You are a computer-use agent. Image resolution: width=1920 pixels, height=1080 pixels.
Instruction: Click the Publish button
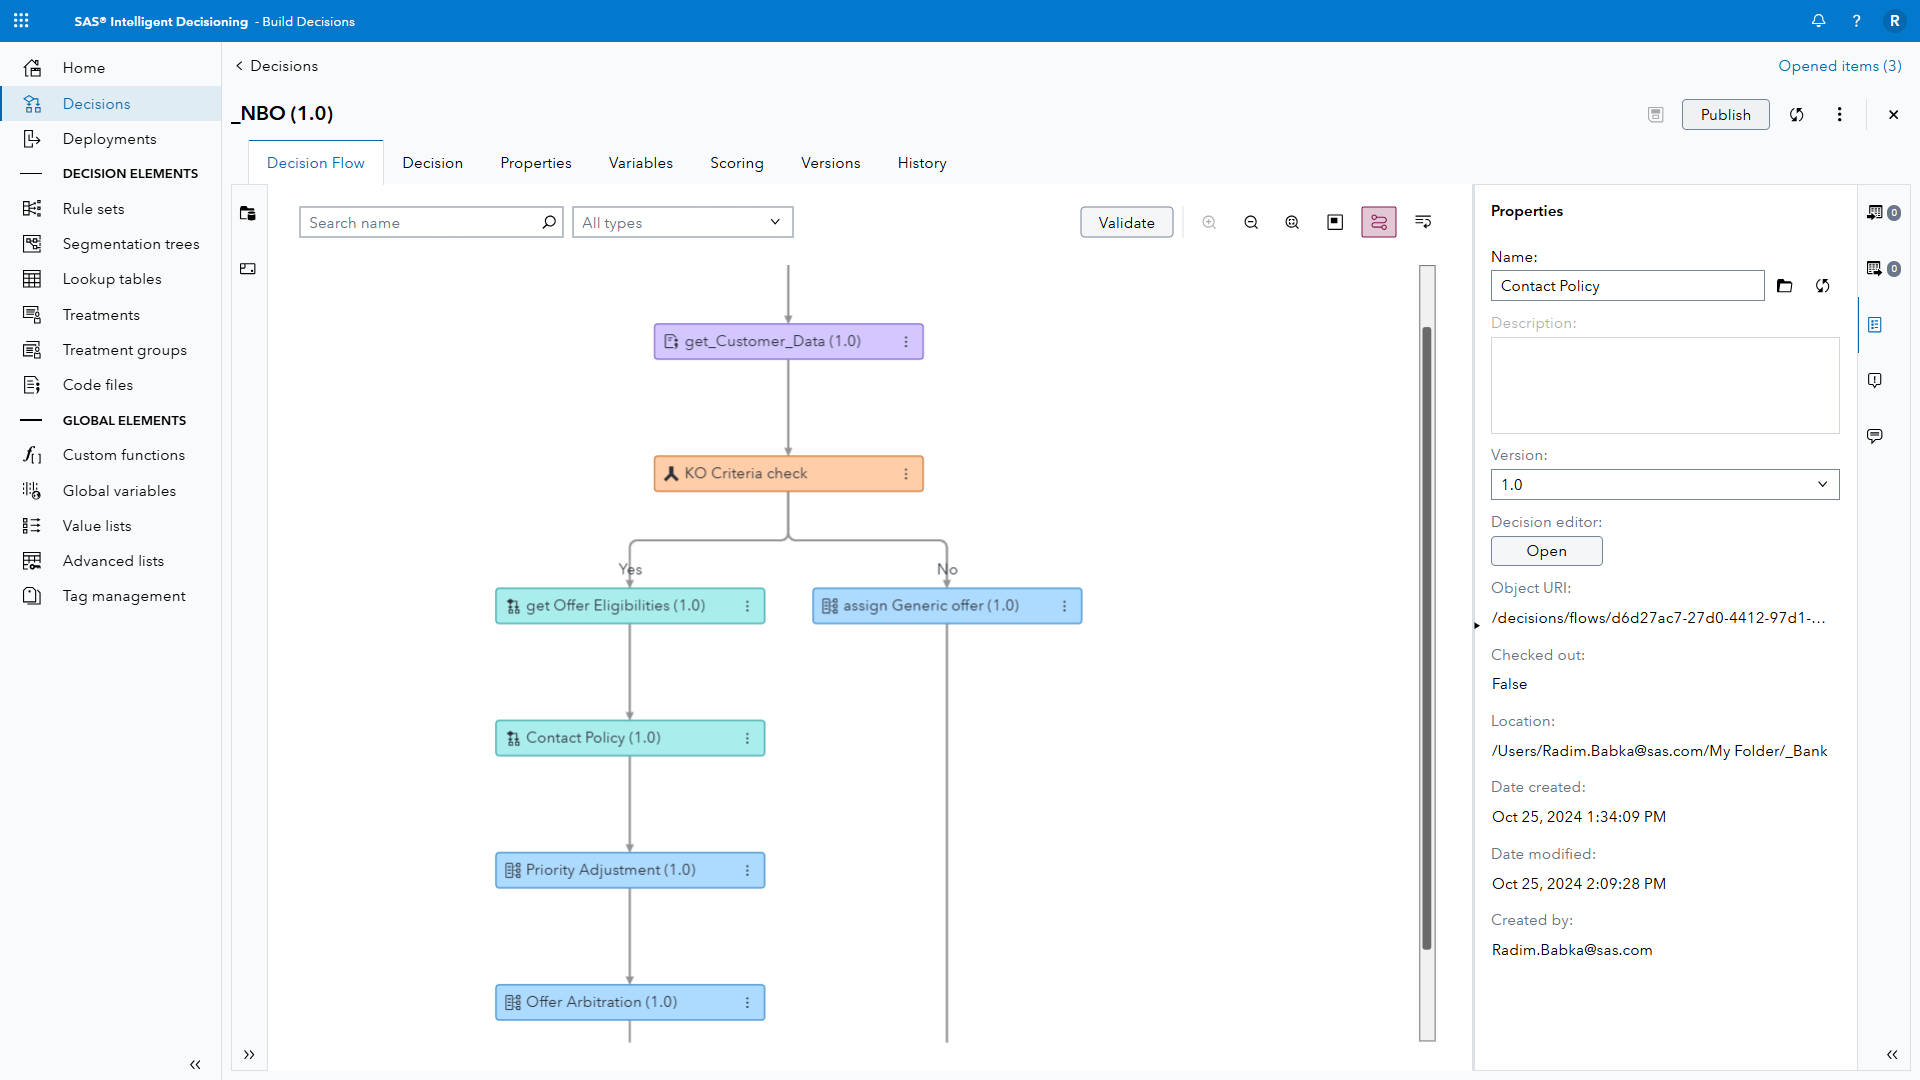(x=1725, y=114)
